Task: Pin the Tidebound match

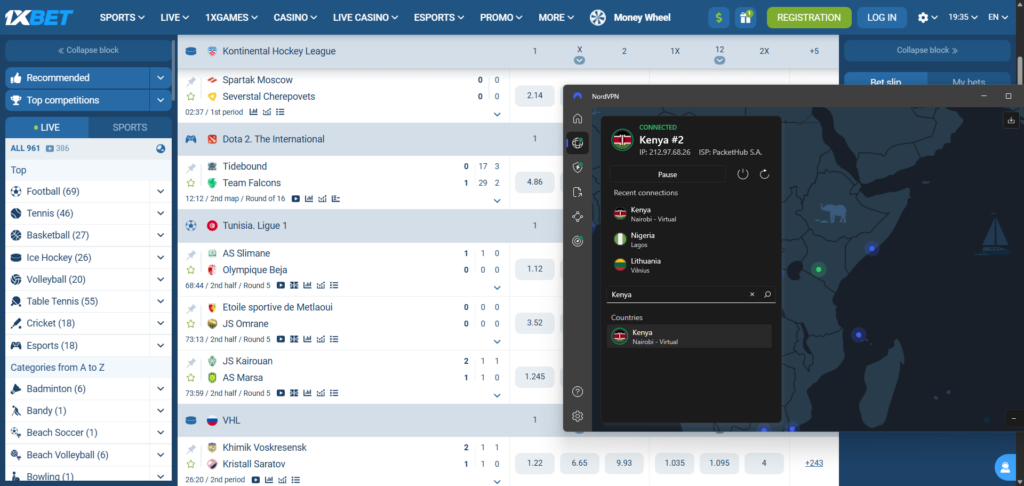Action: pyautogui.click(x=191, y=168)
